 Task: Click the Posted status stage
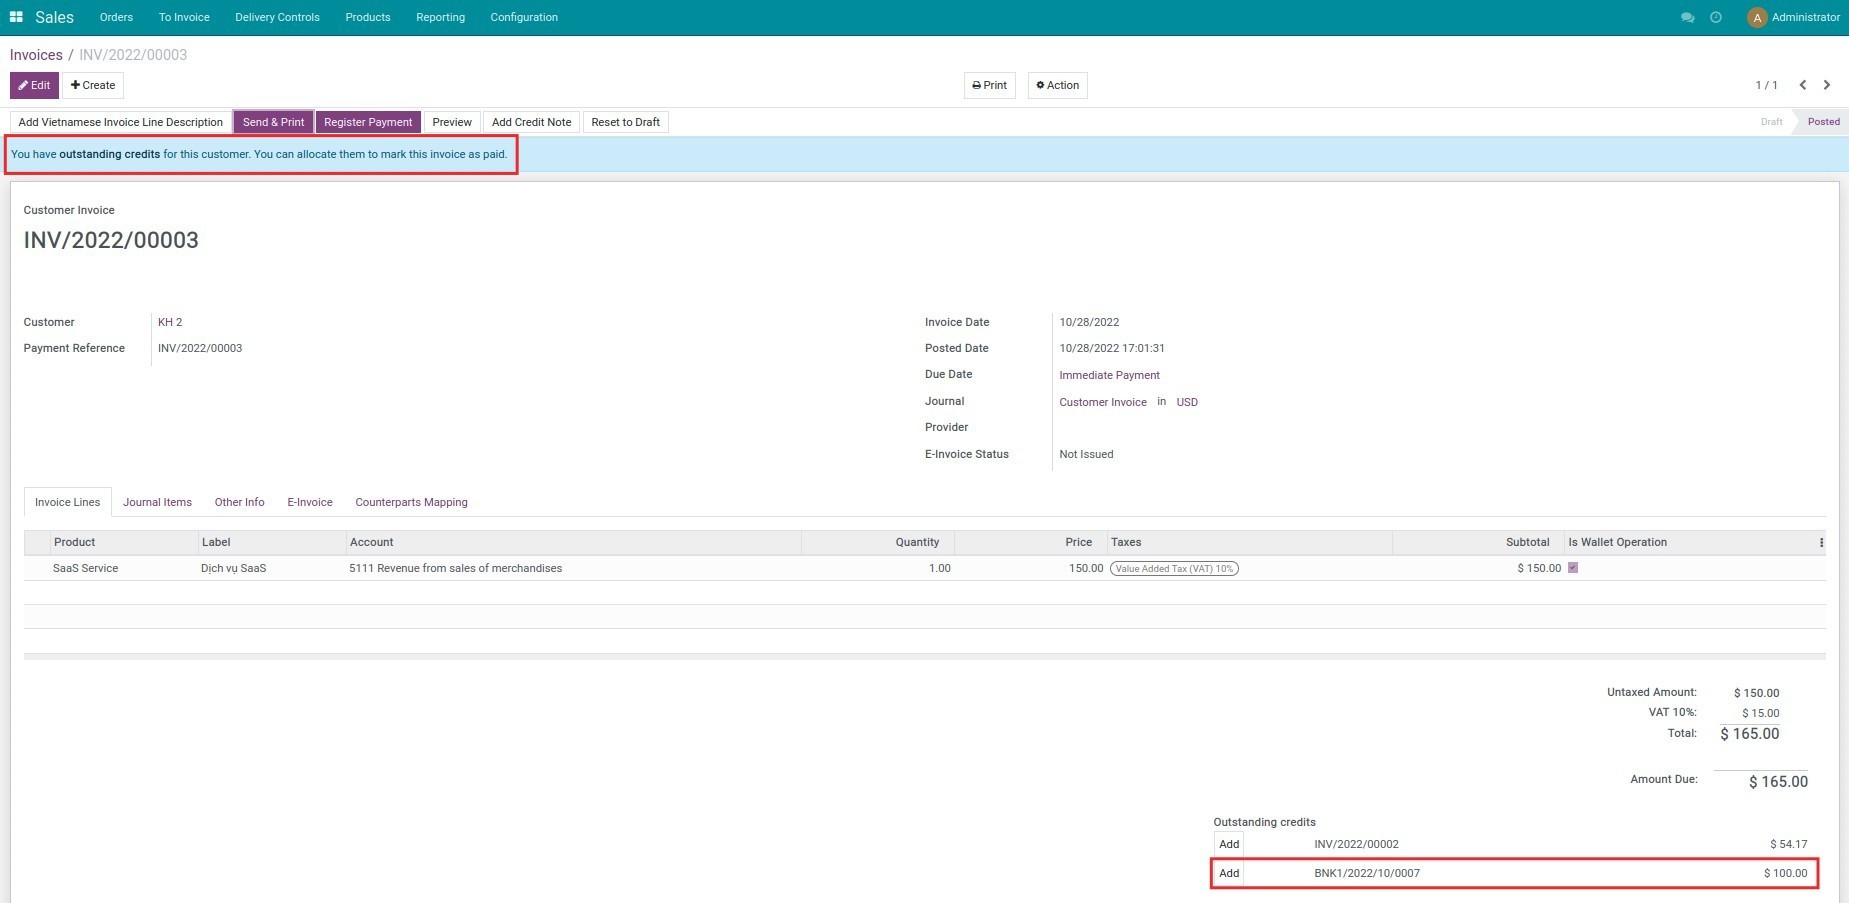[x=1823, y=122]
